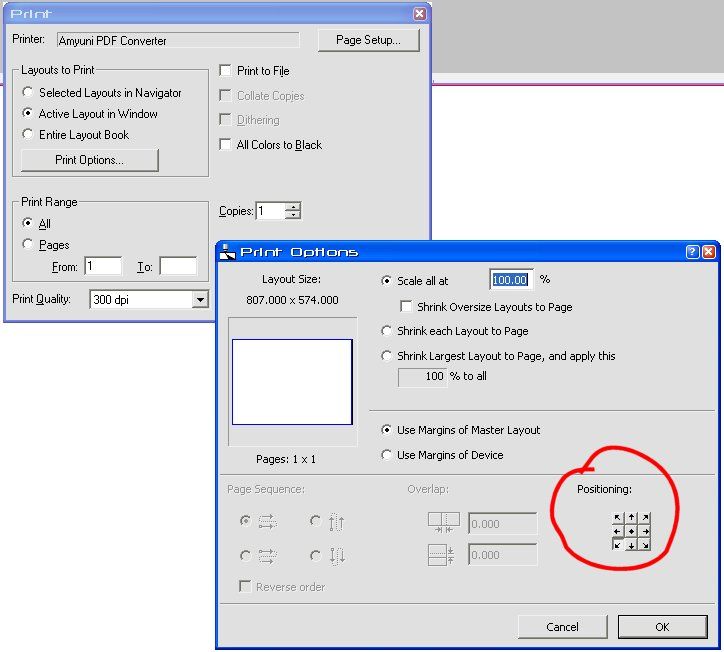724x652 pixels.
Task: Check Shrink Oversize Layouts to Page
Action: click(406, 306)
